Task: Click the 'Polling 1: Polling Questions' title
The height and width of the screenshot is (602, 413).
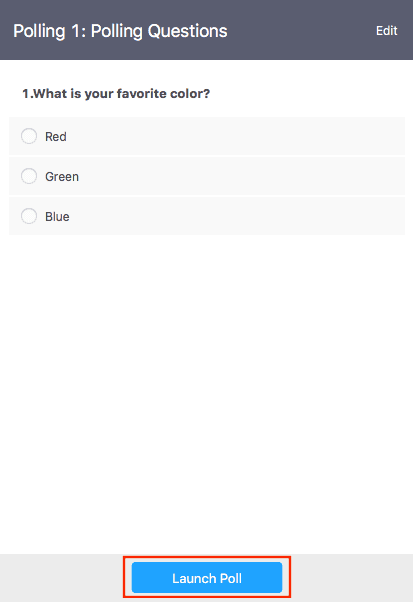Action: 120,31
